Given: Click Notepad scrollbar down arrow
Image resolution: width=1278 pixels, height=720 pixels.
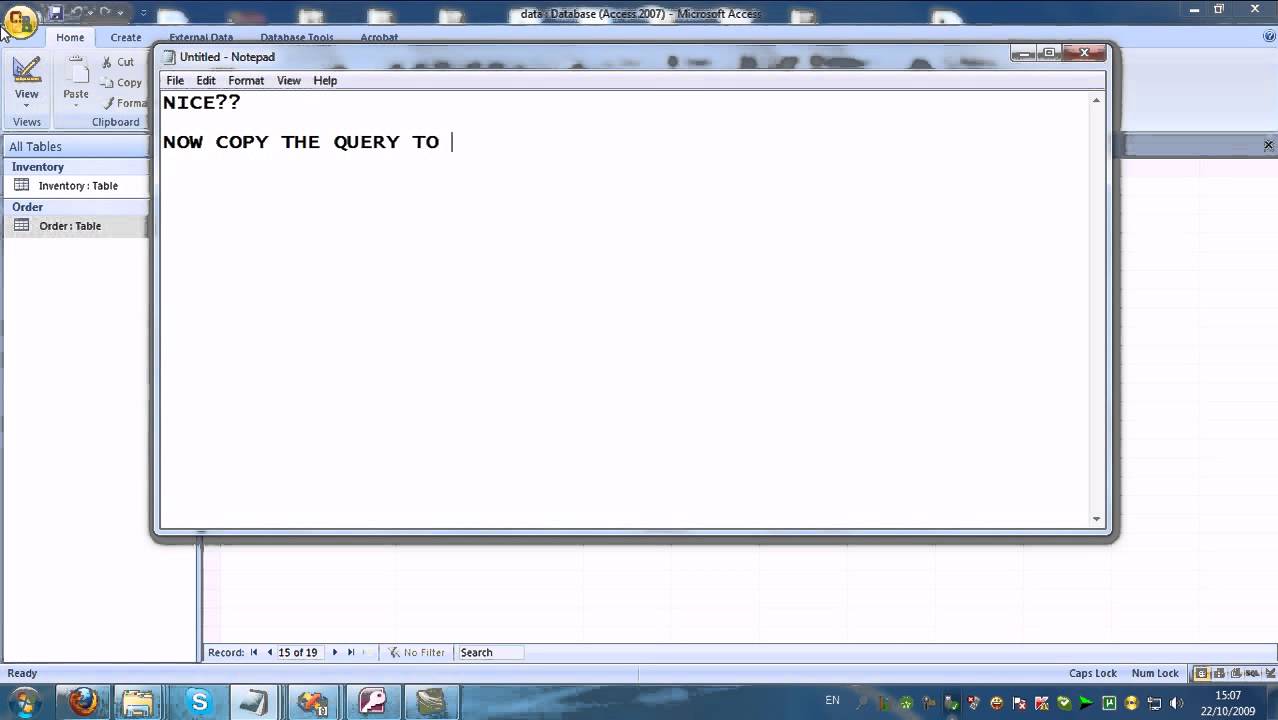Looking at the screenshot, I should pos(1096,519).
